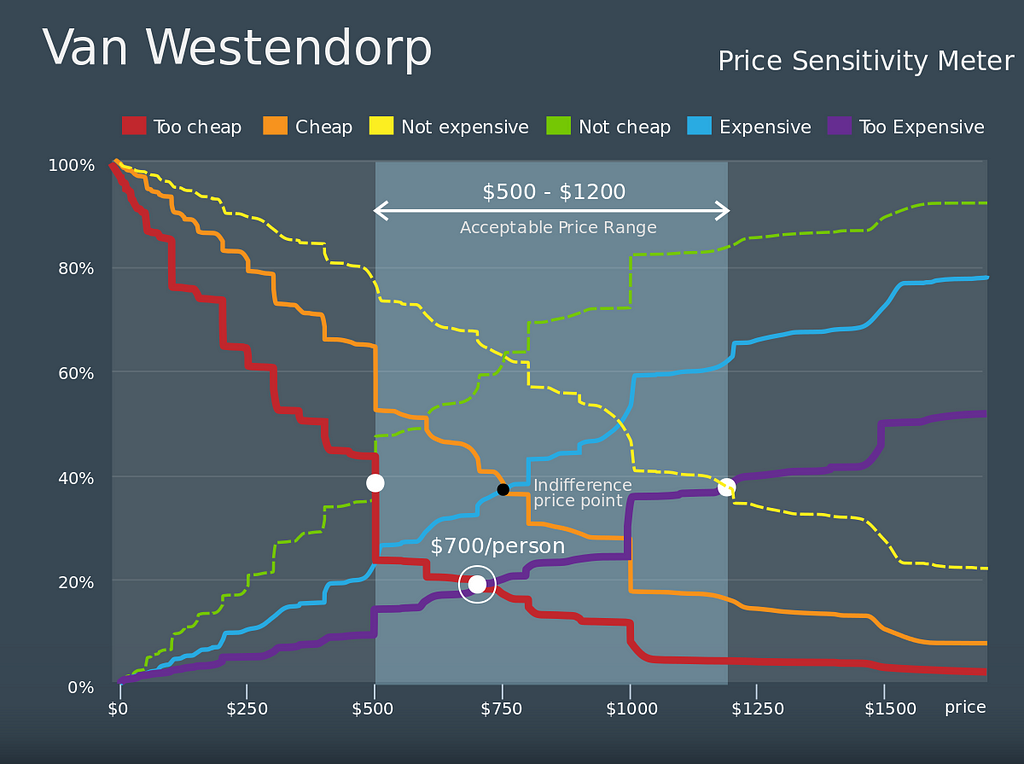The height and width of the screenshot is (765, 1024).
Task: Click the red Too cheap legend swatch
Action: tap(134, 125)
